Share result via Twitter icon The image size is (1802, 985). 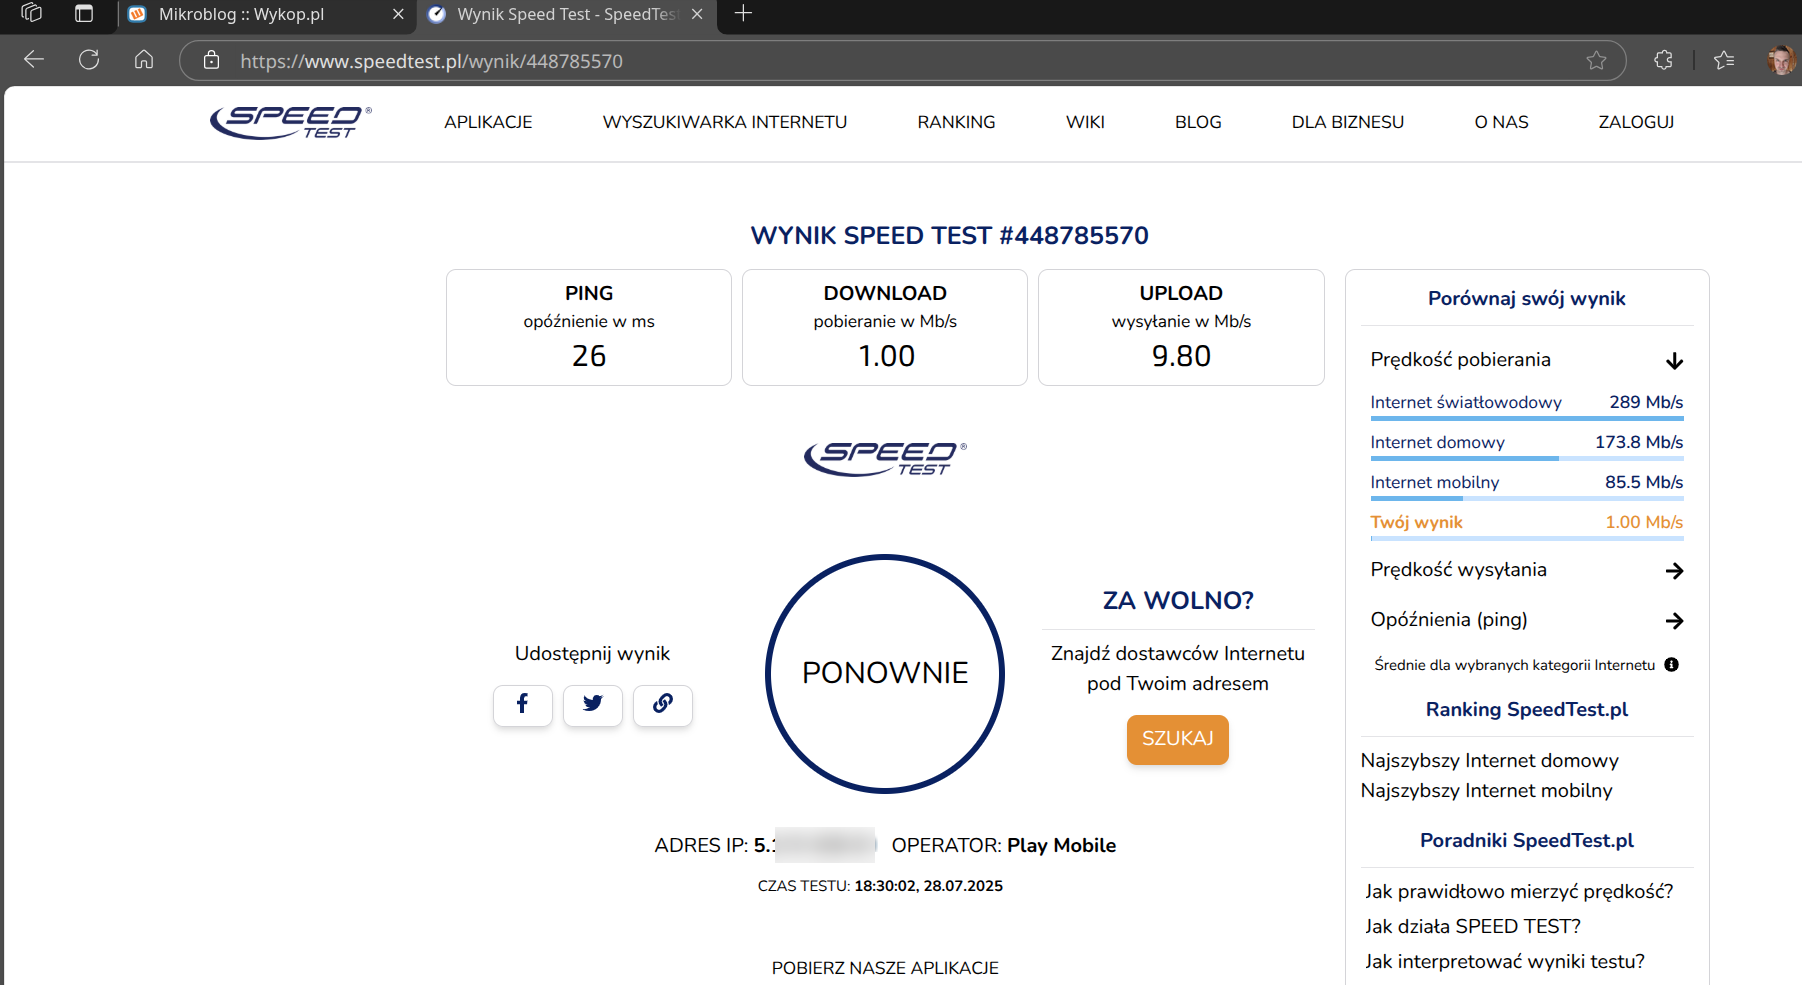coord(592,705)
